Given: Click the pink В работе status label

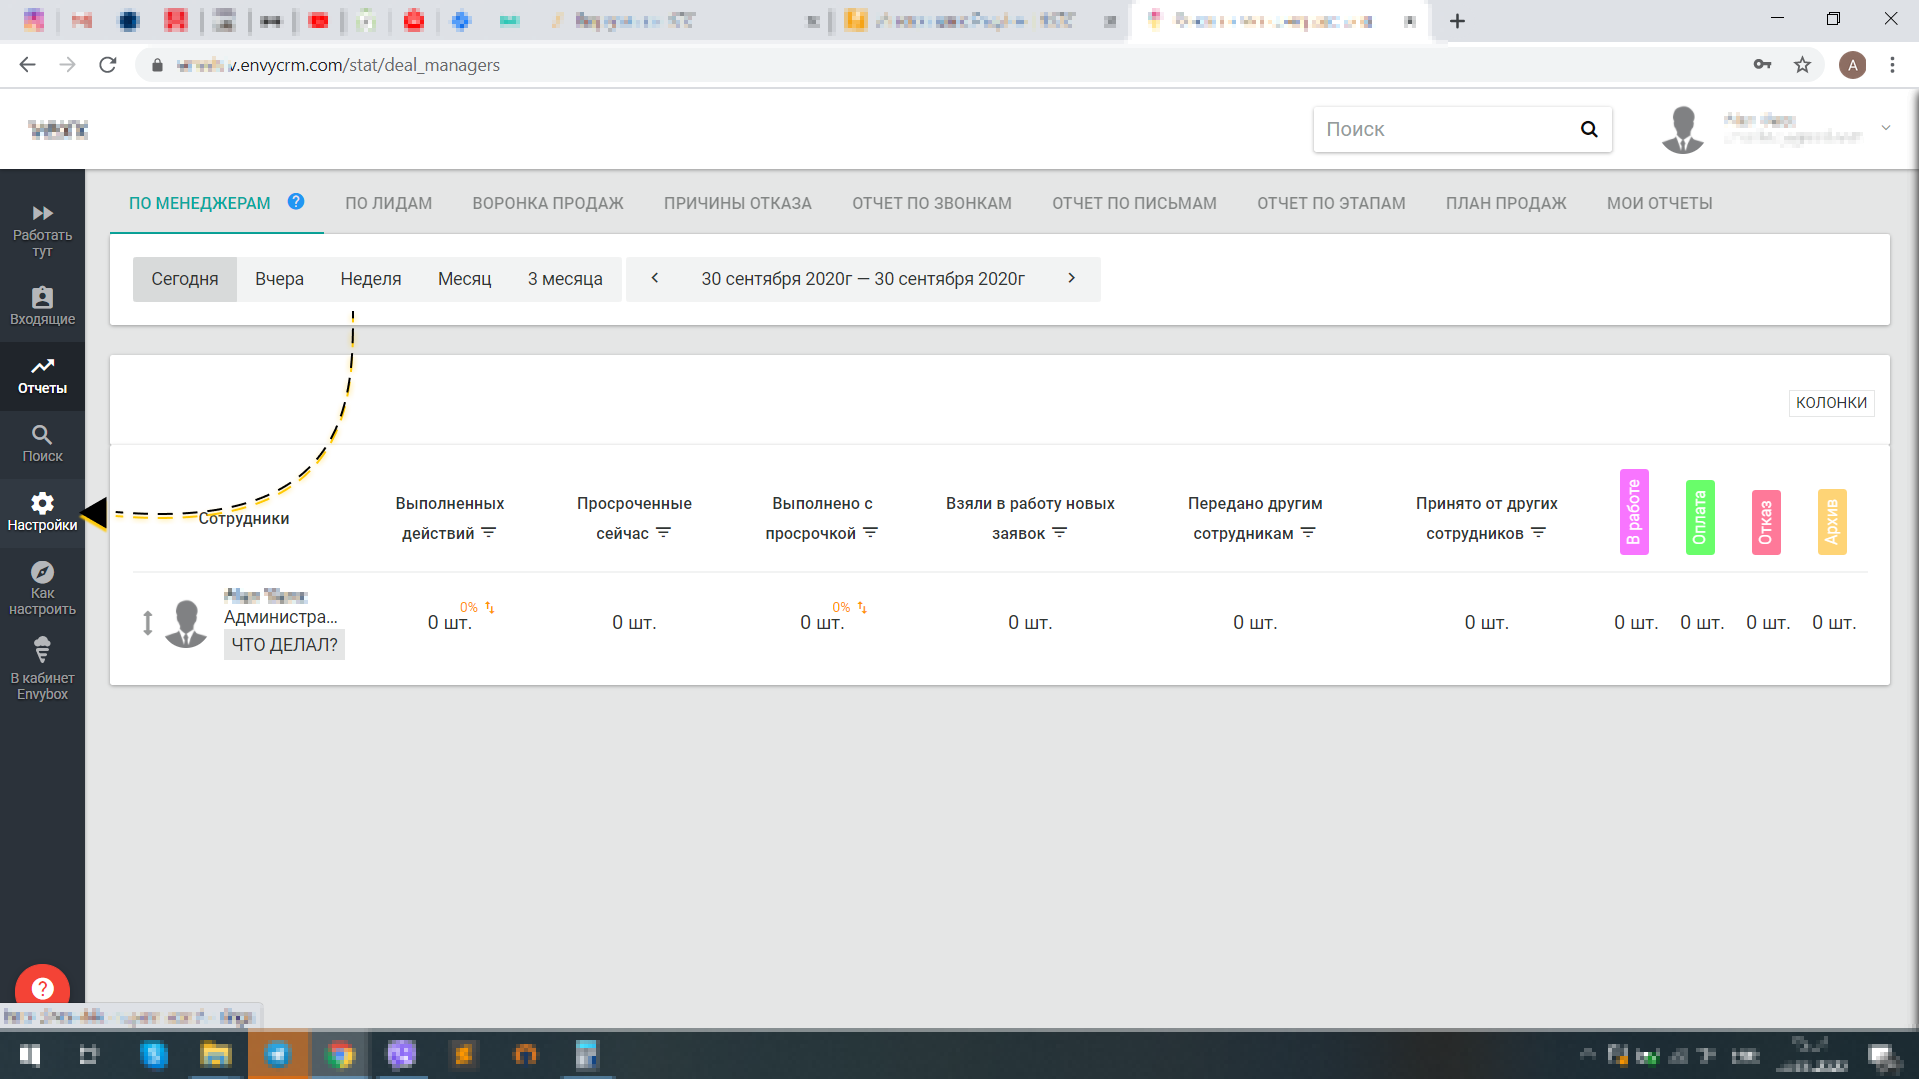Looking at the screenshot, I should point(1633,512).
